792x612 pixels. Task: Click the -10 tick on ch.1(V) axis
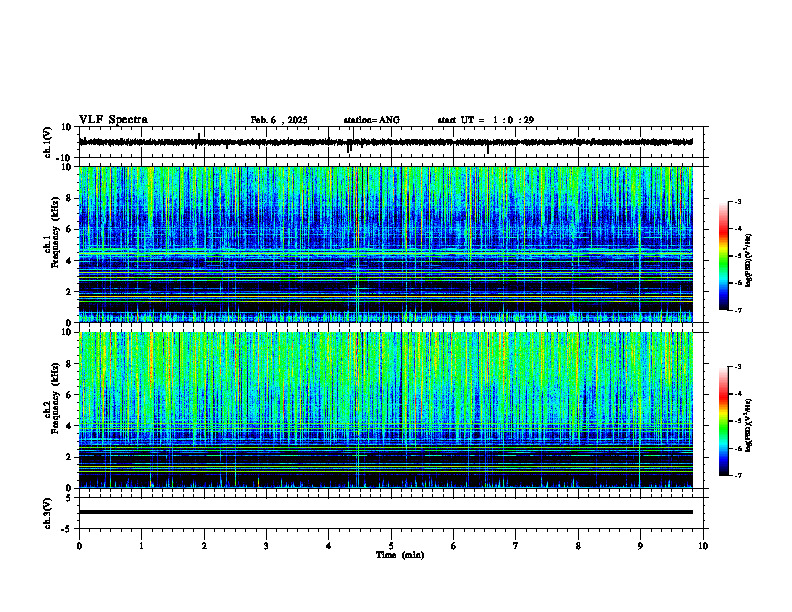pos(65,158)
